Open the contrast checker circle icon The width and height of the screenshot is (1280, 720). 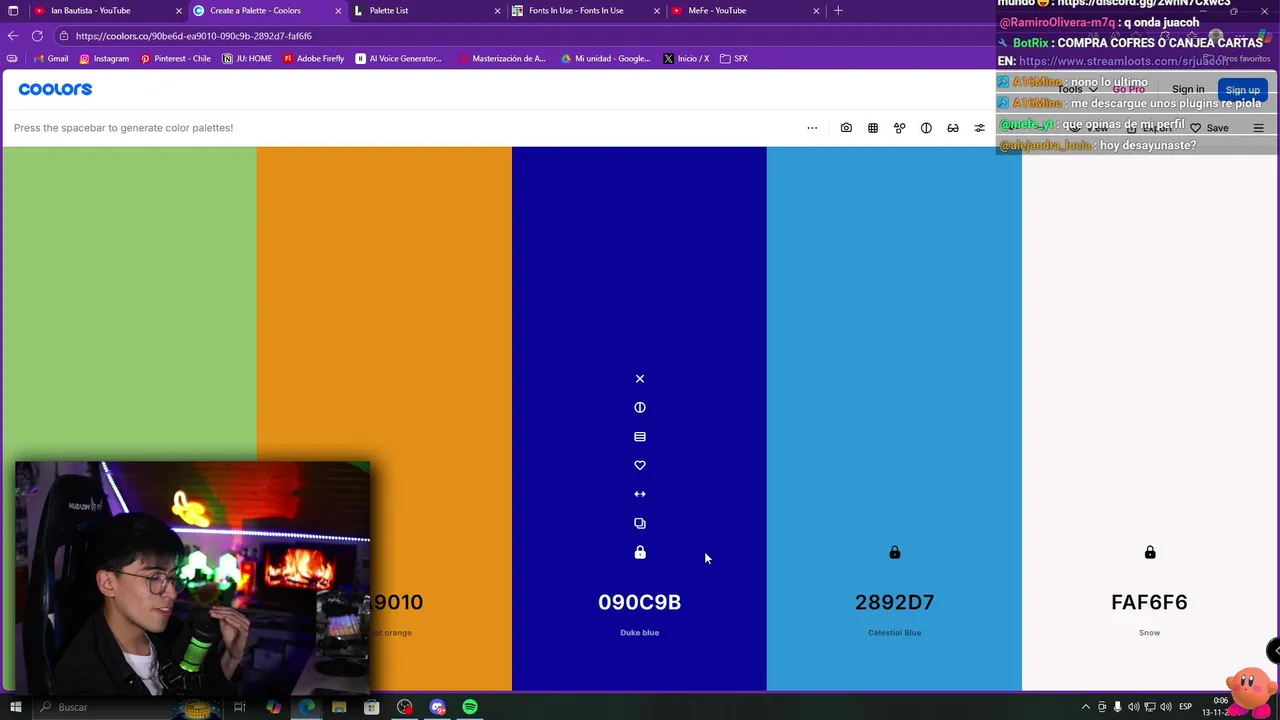click(926, 128)
